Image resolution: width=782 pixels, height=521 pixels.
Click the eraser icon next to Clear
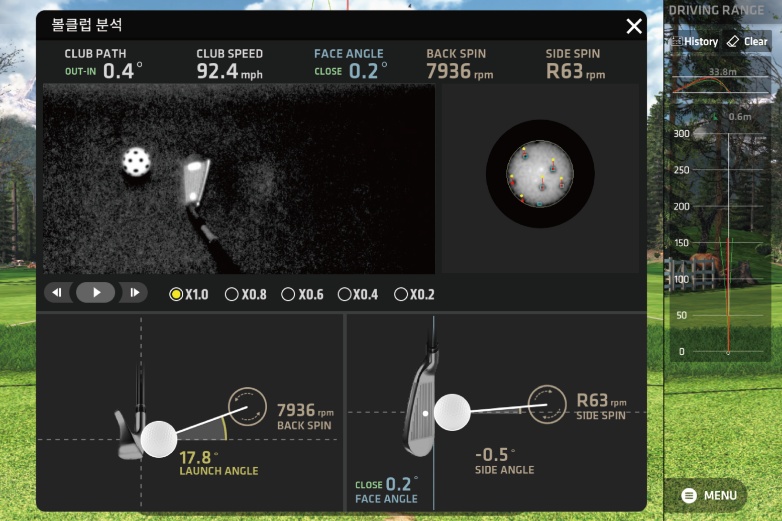coord(733,41)
